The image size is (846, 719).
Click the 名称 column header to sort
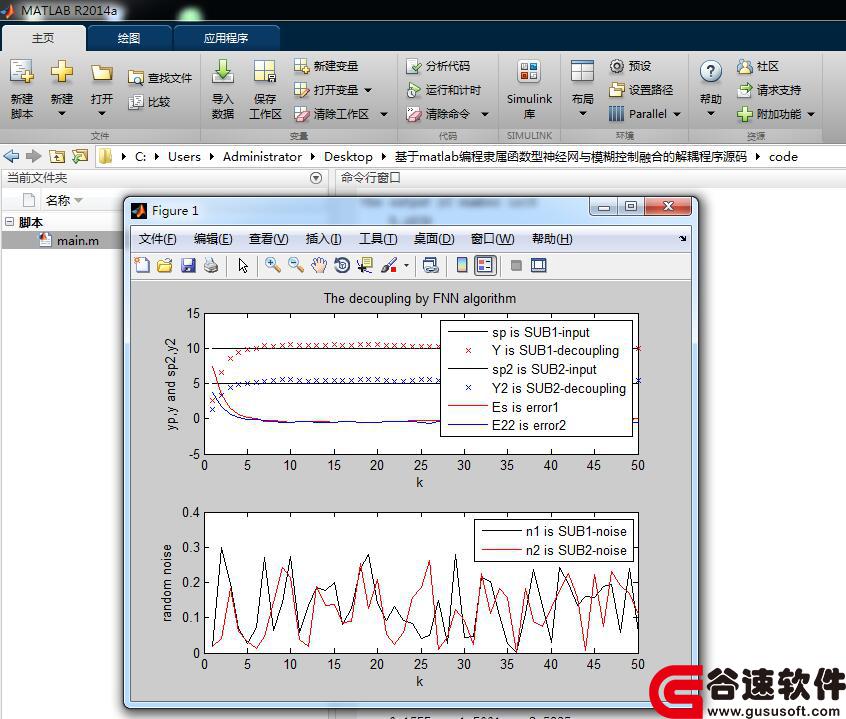(58, 200)
